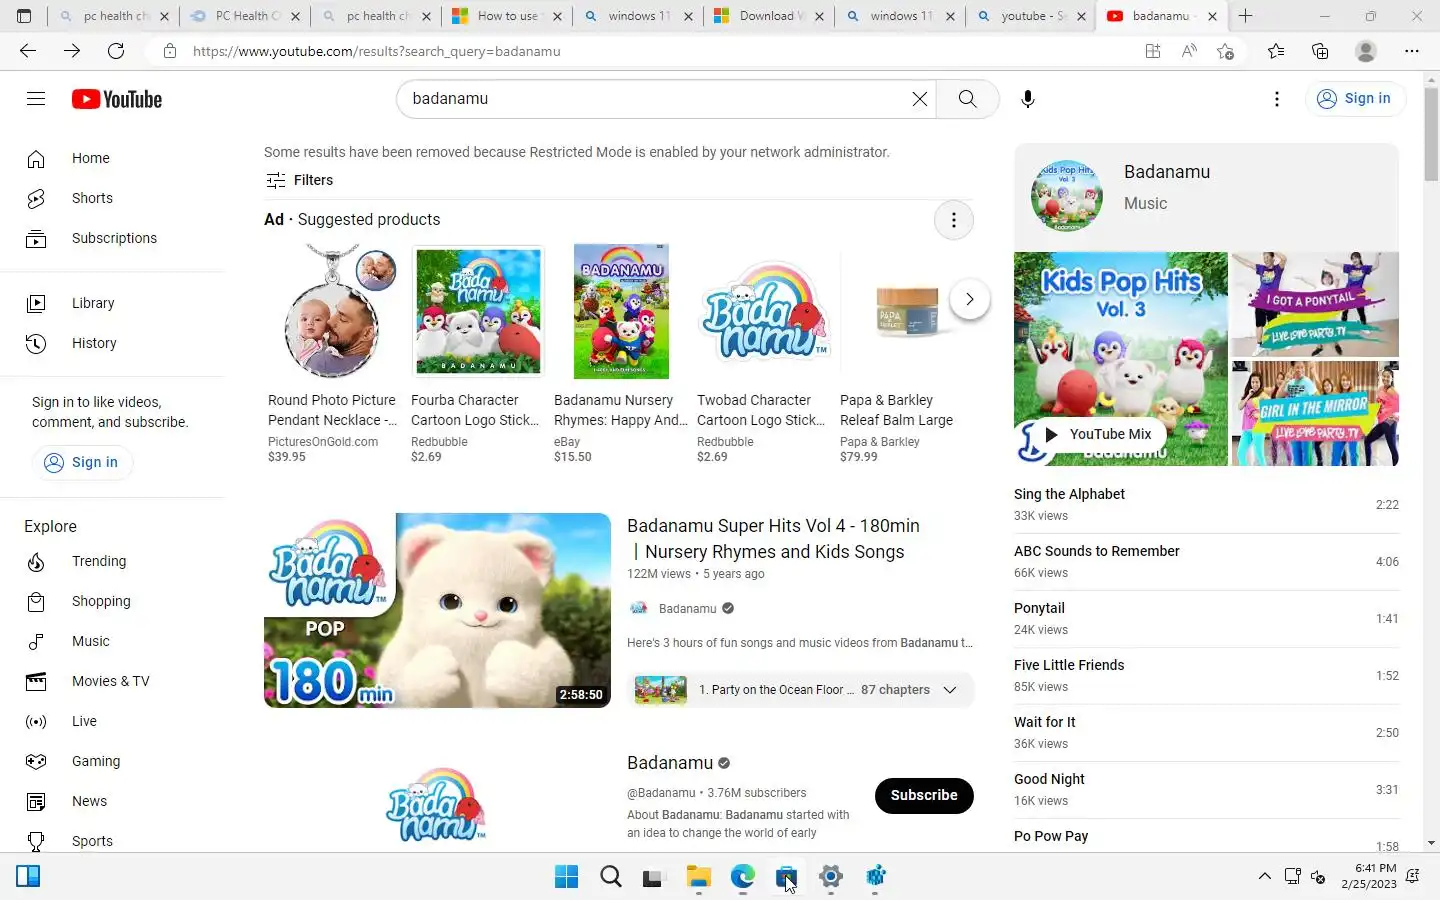Play Badanamu Super Hits Vol 4 thumbnail

click(x=437, y=610)
